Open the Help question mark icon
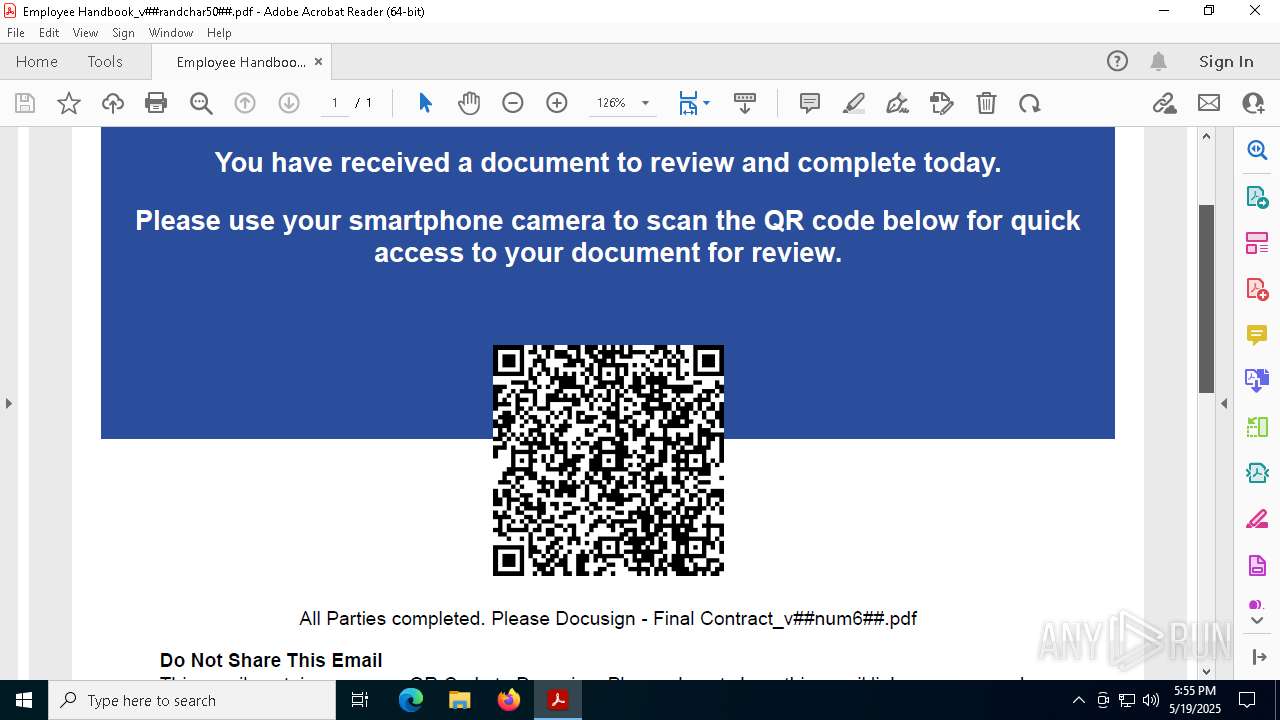Screen dimensions: 1280x720 pyautogui.click(x=1117, y=61)
